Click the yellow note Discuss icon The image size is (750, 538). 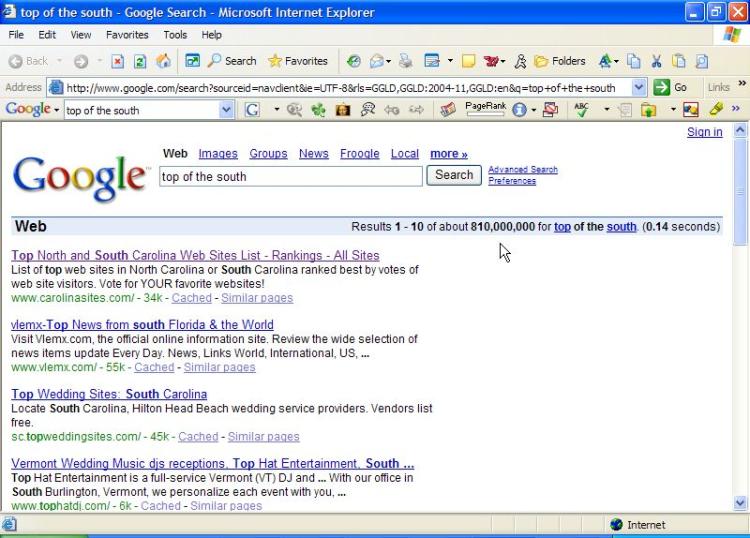[468, 61]
